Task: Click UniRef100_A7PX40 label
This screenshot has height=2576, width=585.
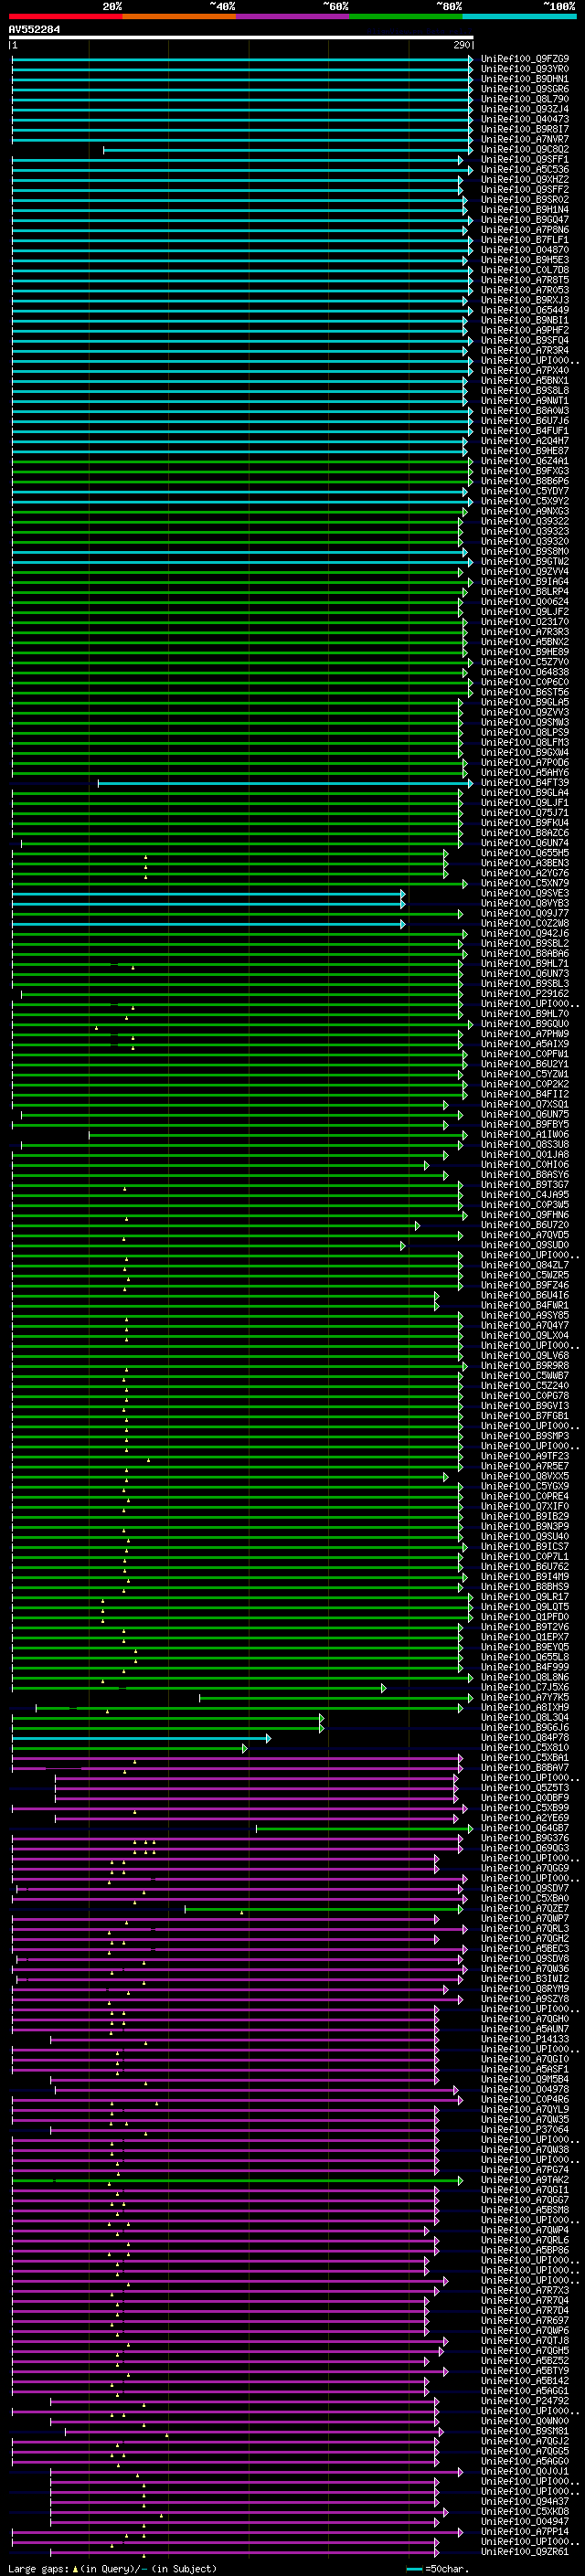Action: tap(525, 371)
